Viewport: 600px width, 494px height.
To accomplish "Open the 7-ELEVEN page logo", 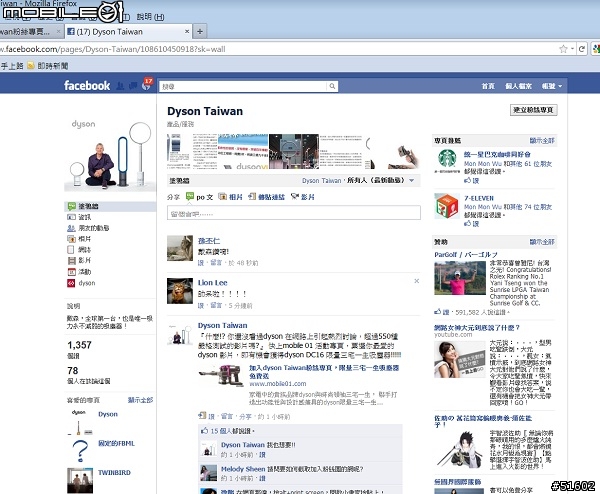I will click(x=447, y=205).
